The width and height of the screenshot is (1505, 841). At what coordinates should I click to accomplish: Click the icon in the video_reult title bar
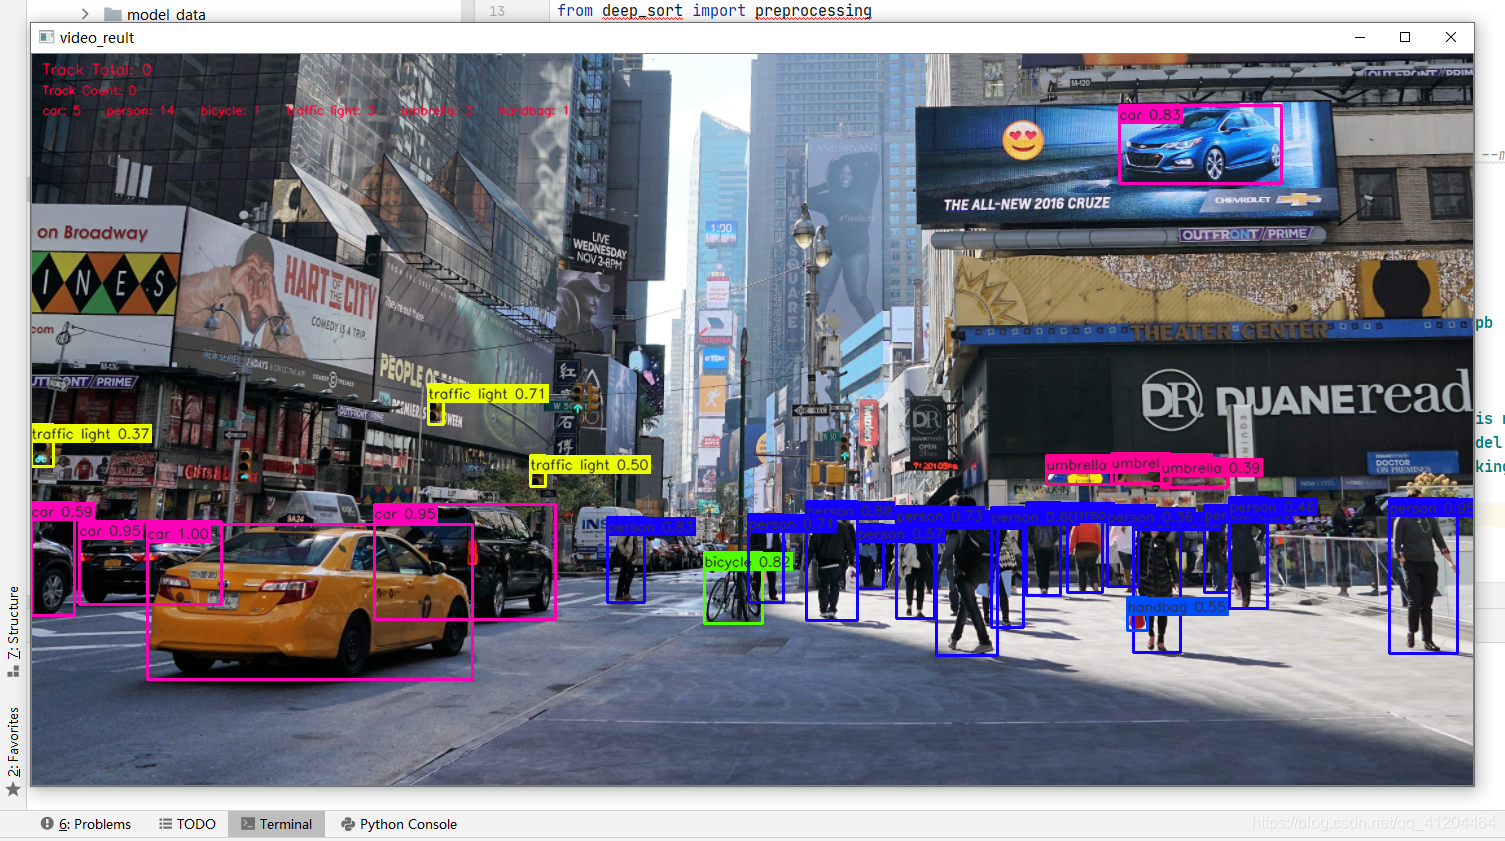(x=45, y=37)
